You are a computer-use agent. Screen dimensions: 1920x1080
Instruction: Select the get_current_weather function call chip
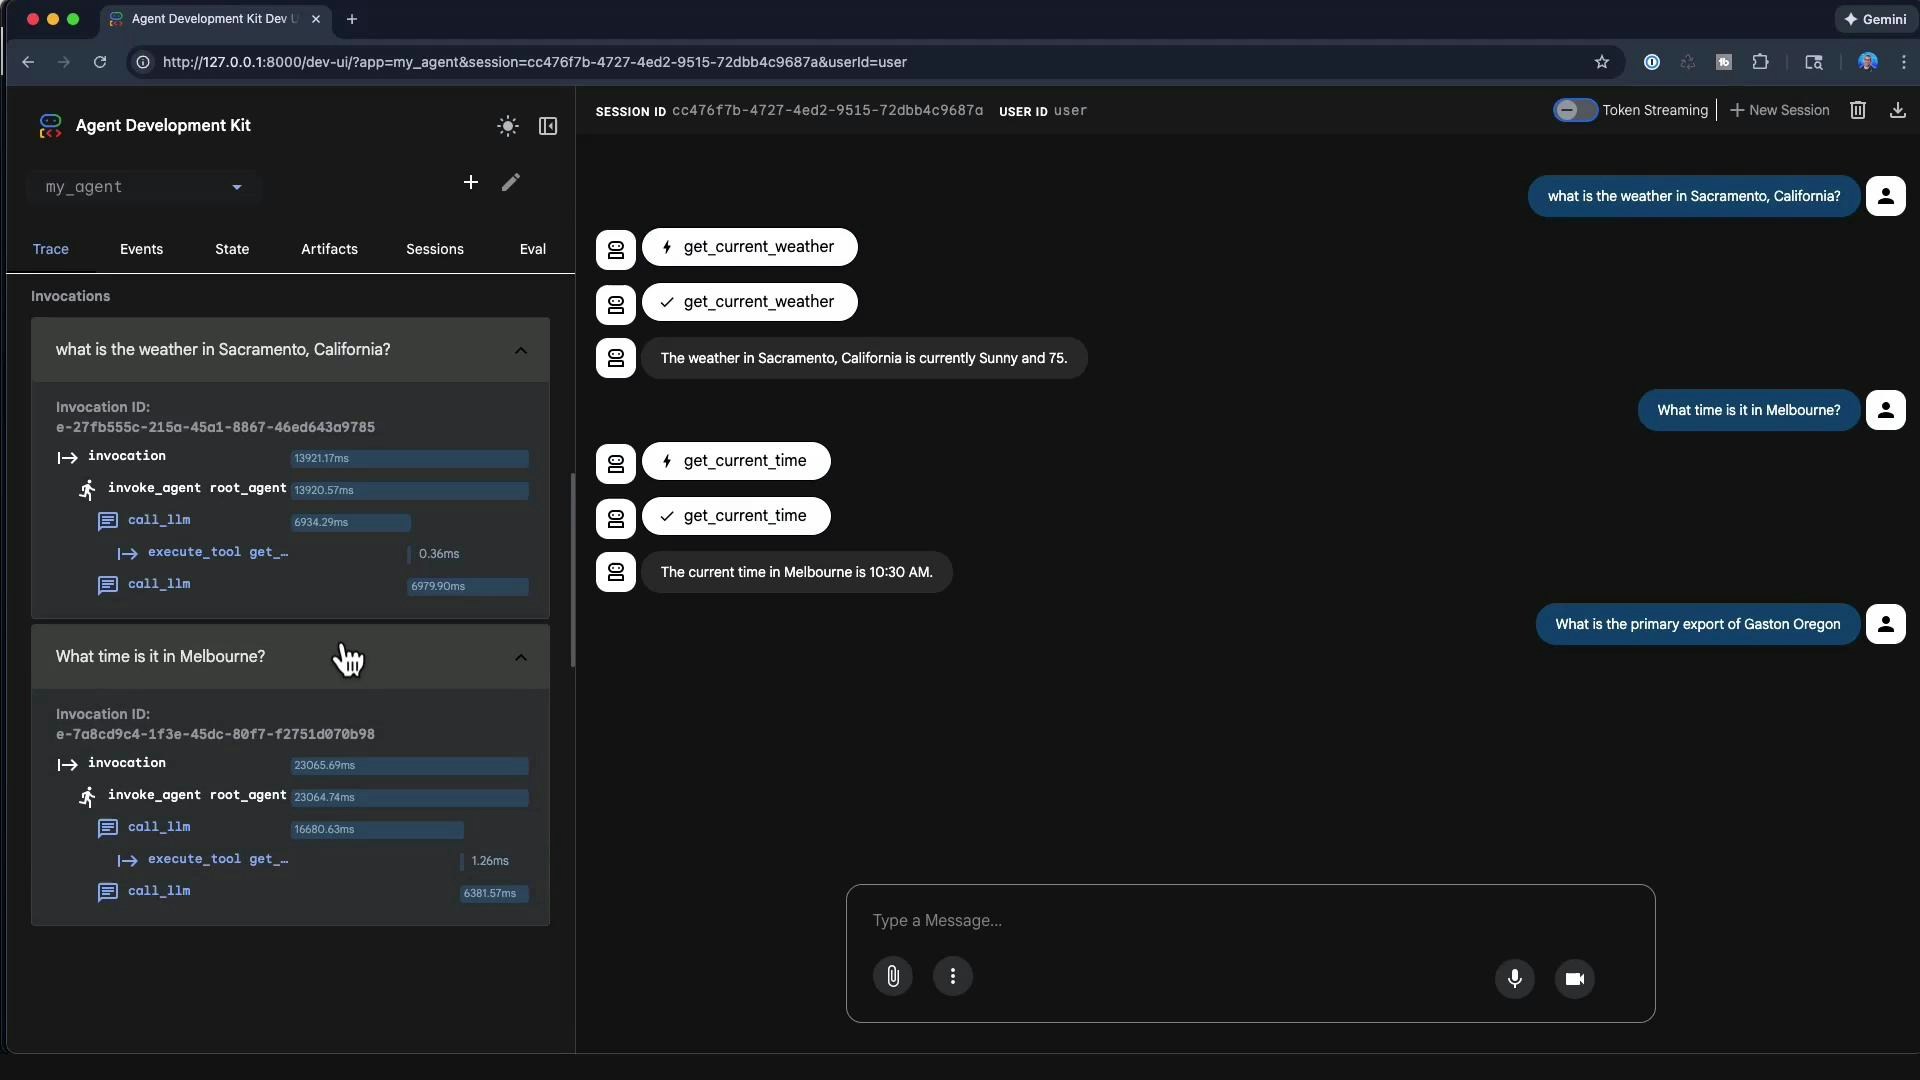[x=749, y=247]
